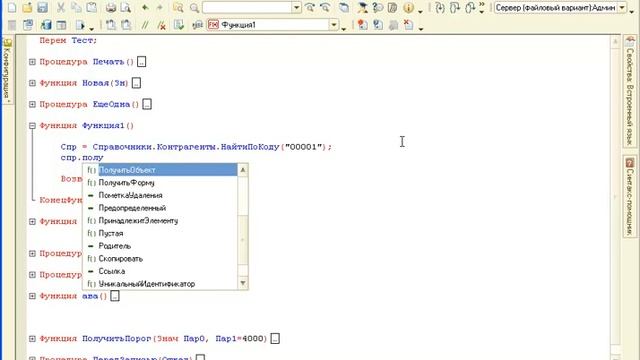The height and width of the screenshot is (360, 640).
Task: Select УникальныйИдентификатор in the autocomplete list
Action: pos(161,284)
